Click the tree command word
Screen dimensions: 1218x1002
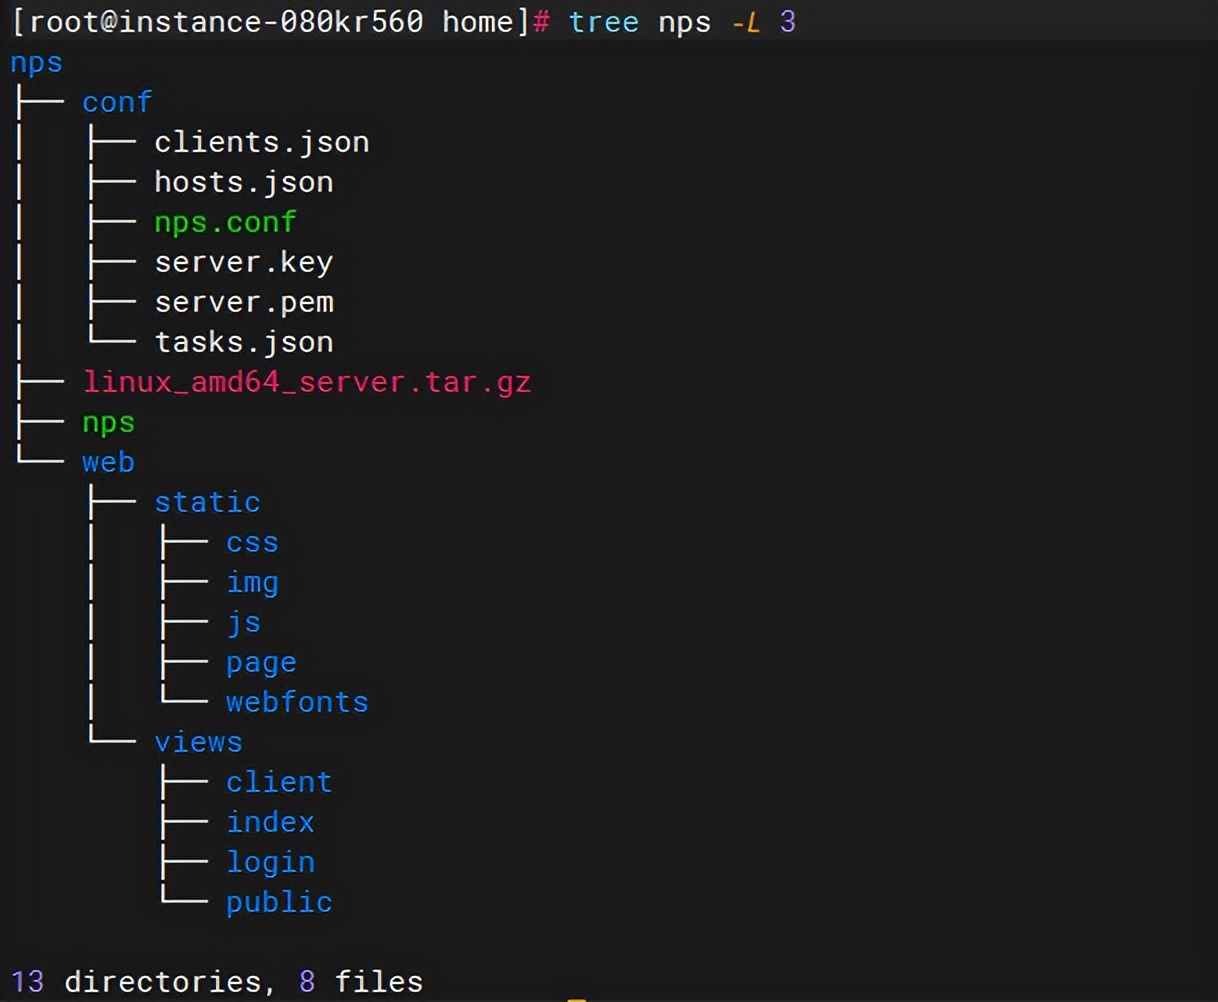603,22
